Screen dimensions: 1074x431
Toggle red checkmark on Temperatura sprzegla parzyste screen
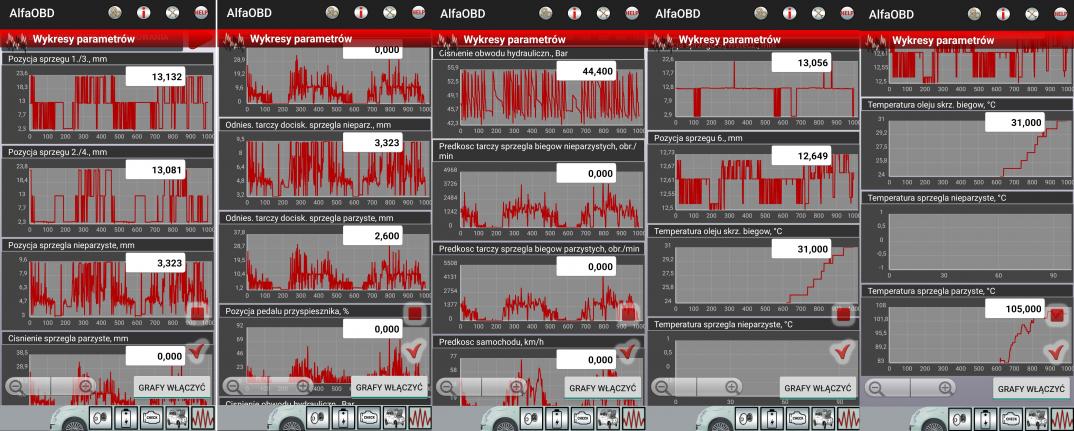point(1056,352)
